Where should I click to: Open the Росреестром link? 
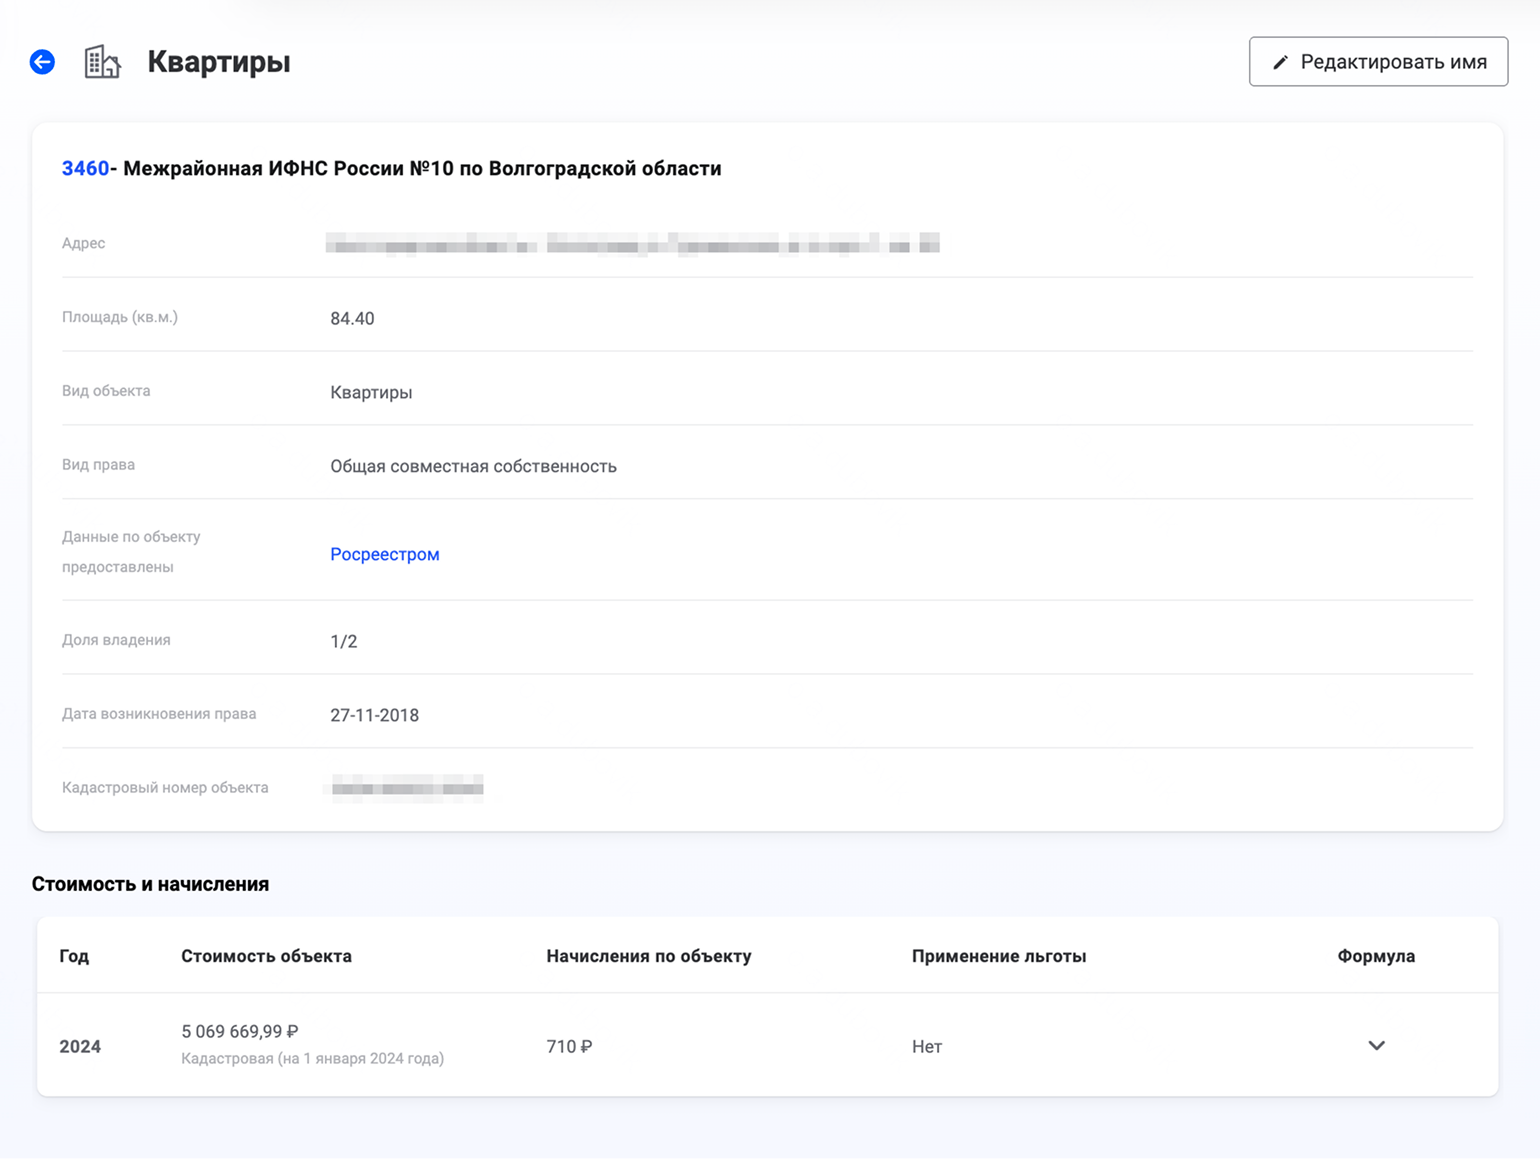[x=385, y=554]
